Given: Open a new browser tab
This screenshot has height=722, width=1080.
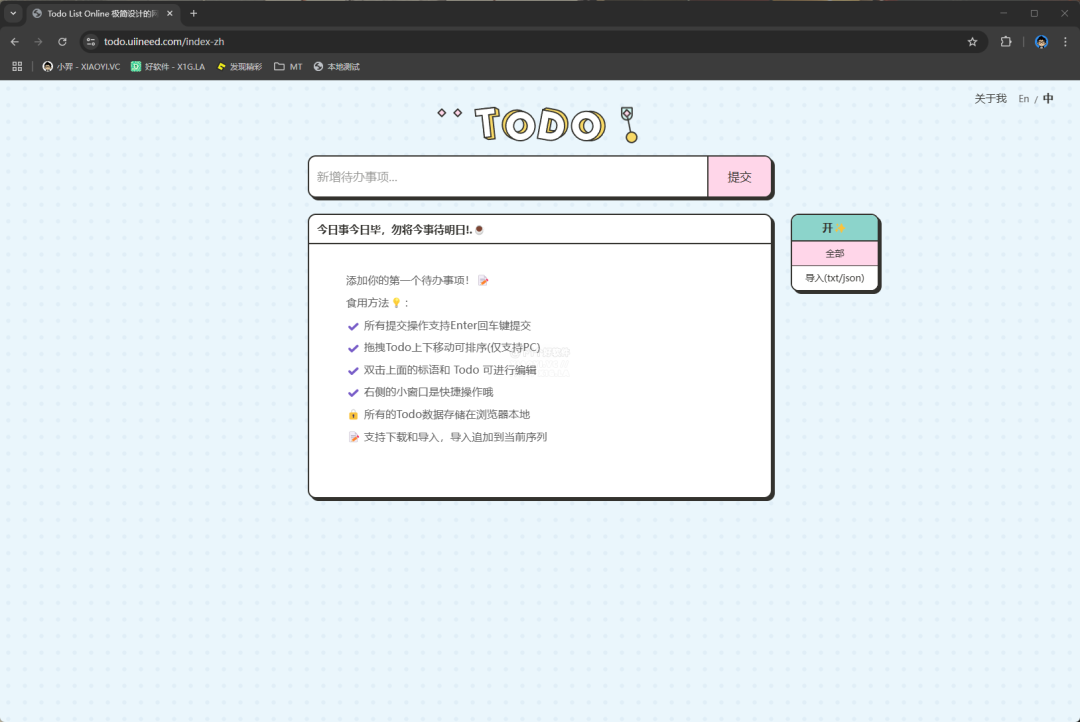Looking at the screenshot, I should pyautogui.click(x=193, y=13).
